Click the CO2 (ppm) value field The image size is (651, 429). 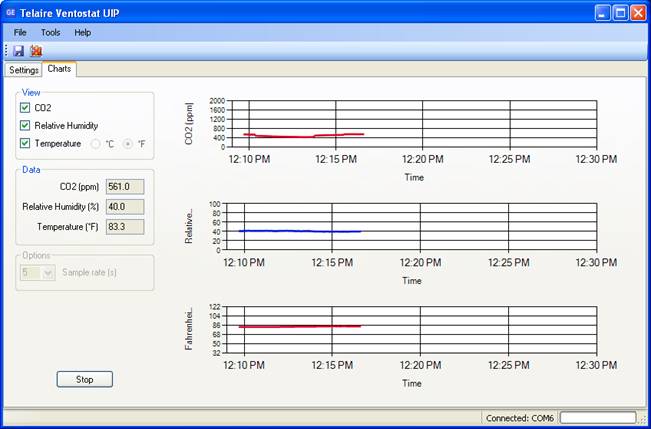tap(125, 186)
